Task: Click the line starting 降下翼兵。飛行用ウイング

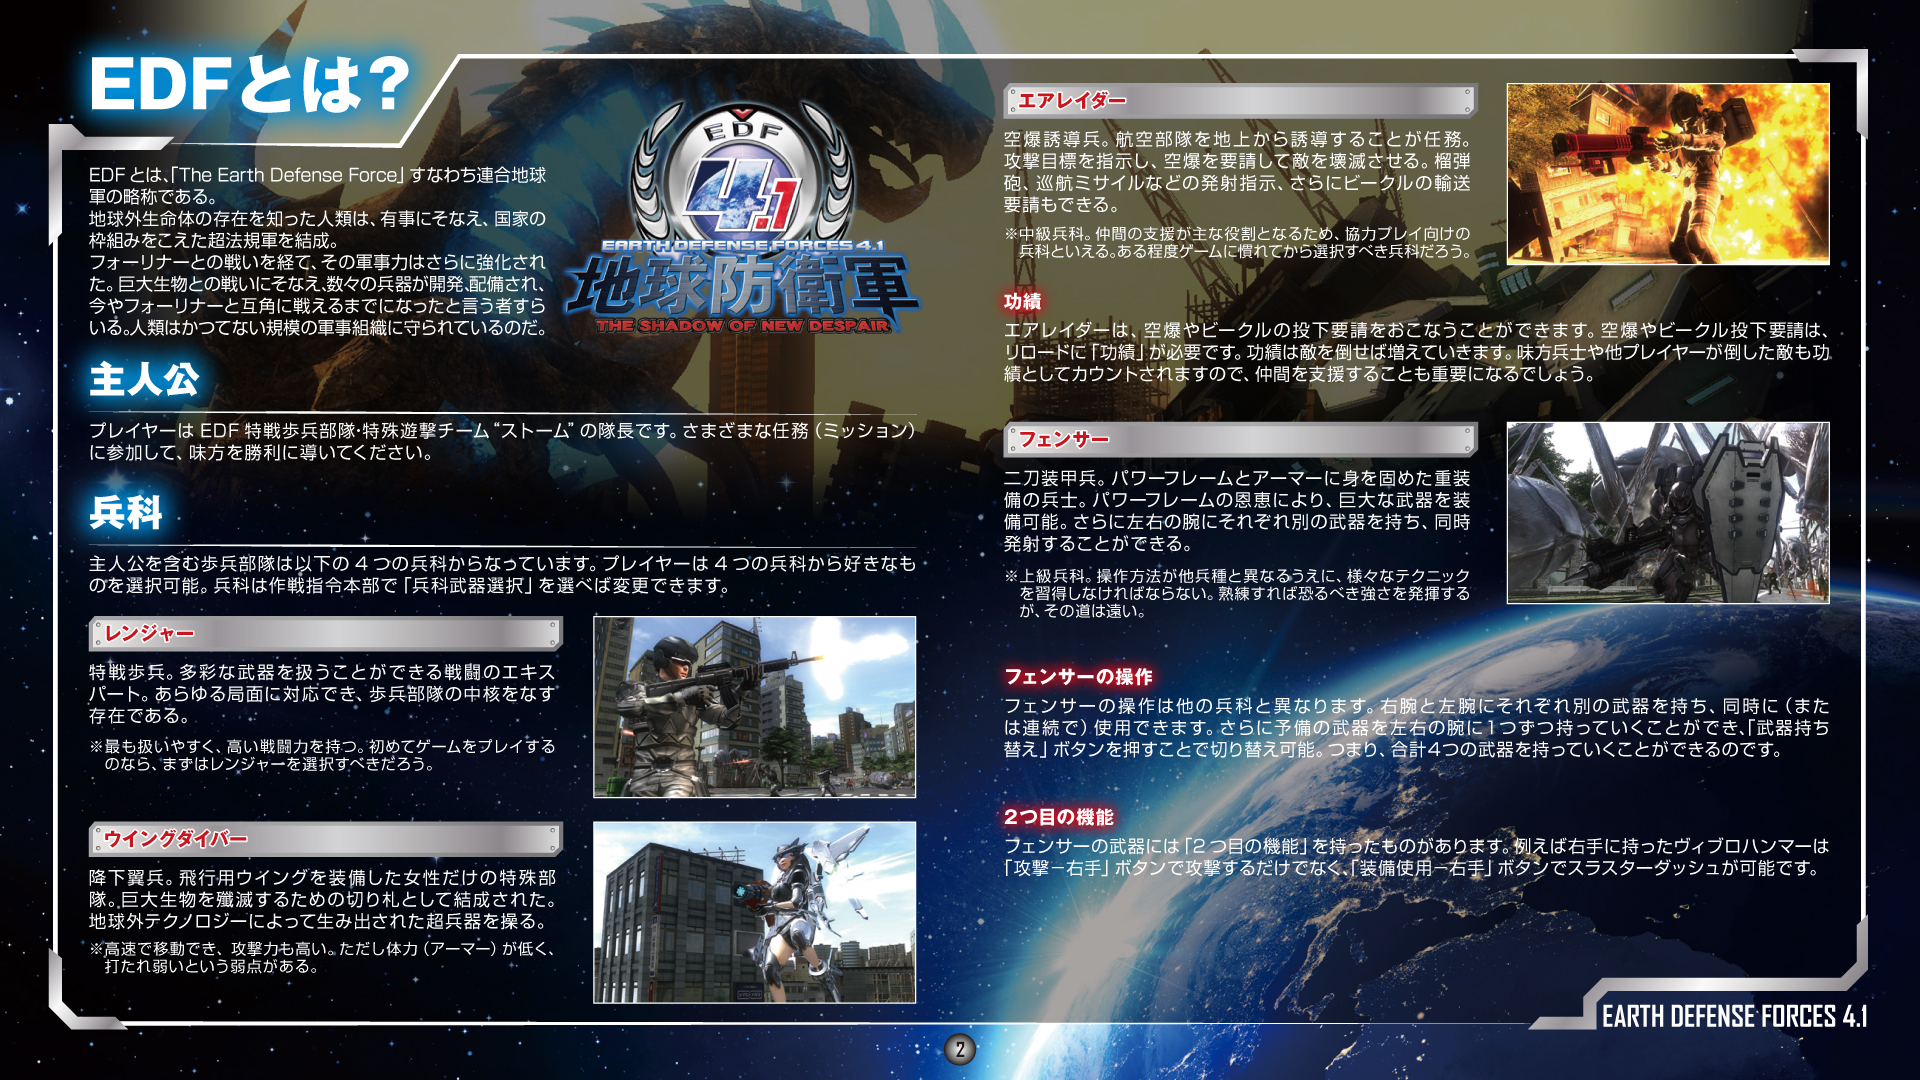Action: point(322,878)
